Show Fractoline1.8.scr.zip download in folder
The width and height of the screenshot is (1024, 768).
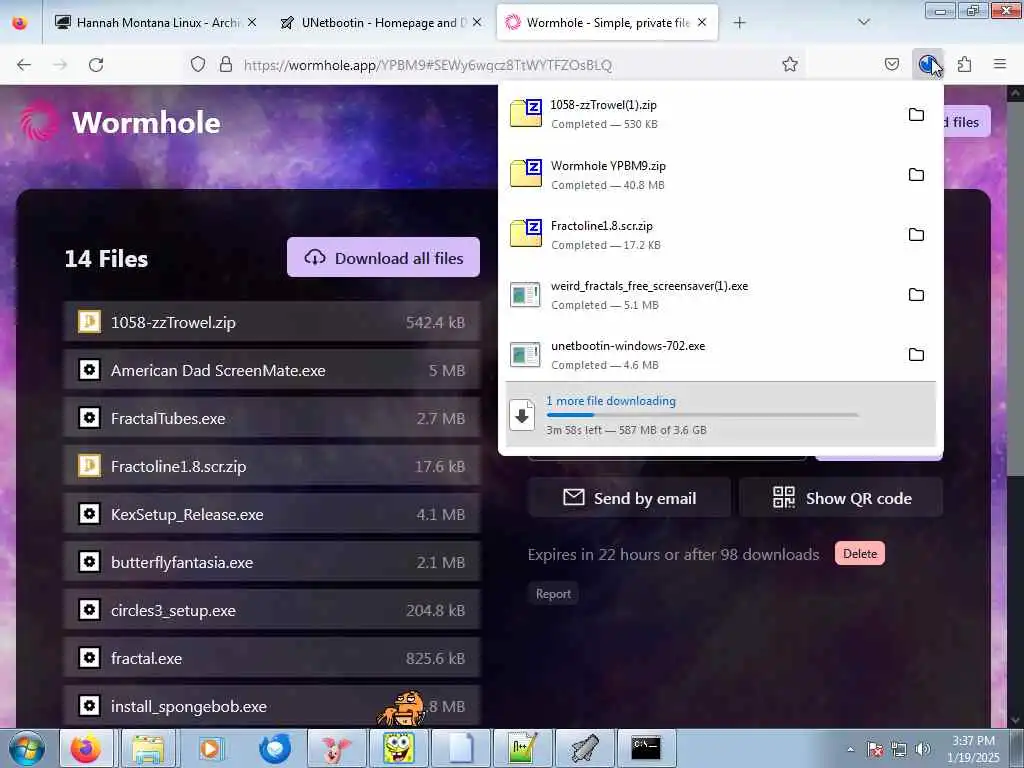pyautogui.click(x=916, y=234)
